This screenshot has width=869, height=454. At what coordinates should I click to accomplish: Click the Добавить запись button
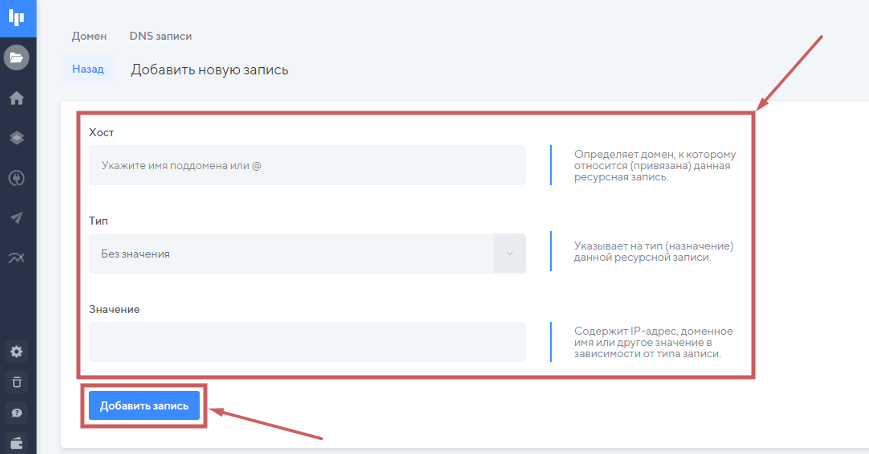(x=144, y=405)
